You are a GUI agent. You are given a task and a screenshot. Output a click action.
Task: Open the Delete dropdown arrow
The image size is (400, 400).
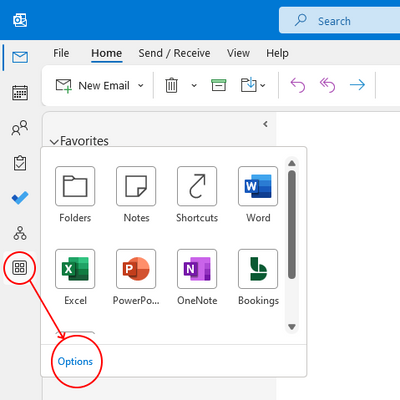pos(194,86)
